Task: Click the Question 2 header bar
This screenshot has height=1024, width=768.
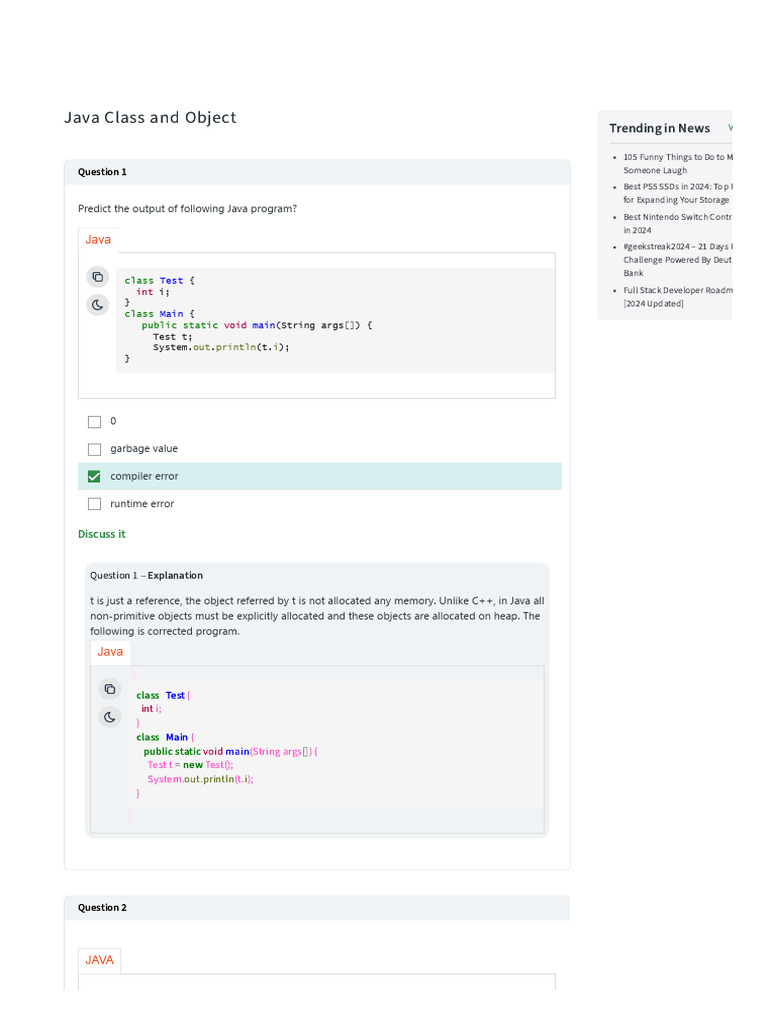Action: pyautogui.click(x=317, y=908)
